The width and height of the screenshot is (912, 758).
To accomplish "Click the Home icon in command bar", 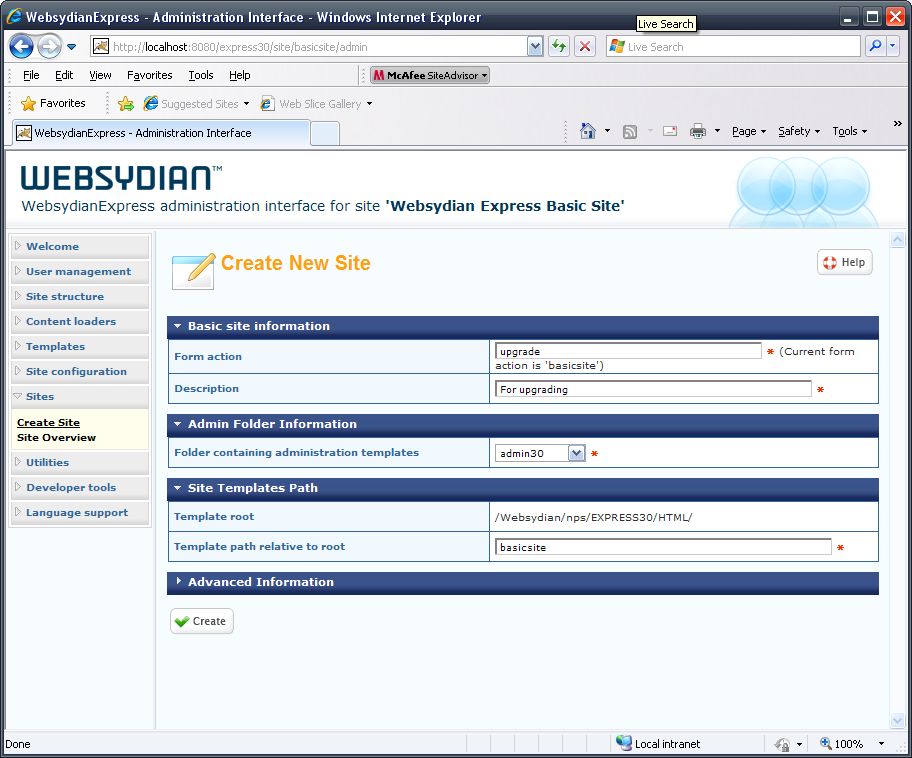I will point(588,131).
